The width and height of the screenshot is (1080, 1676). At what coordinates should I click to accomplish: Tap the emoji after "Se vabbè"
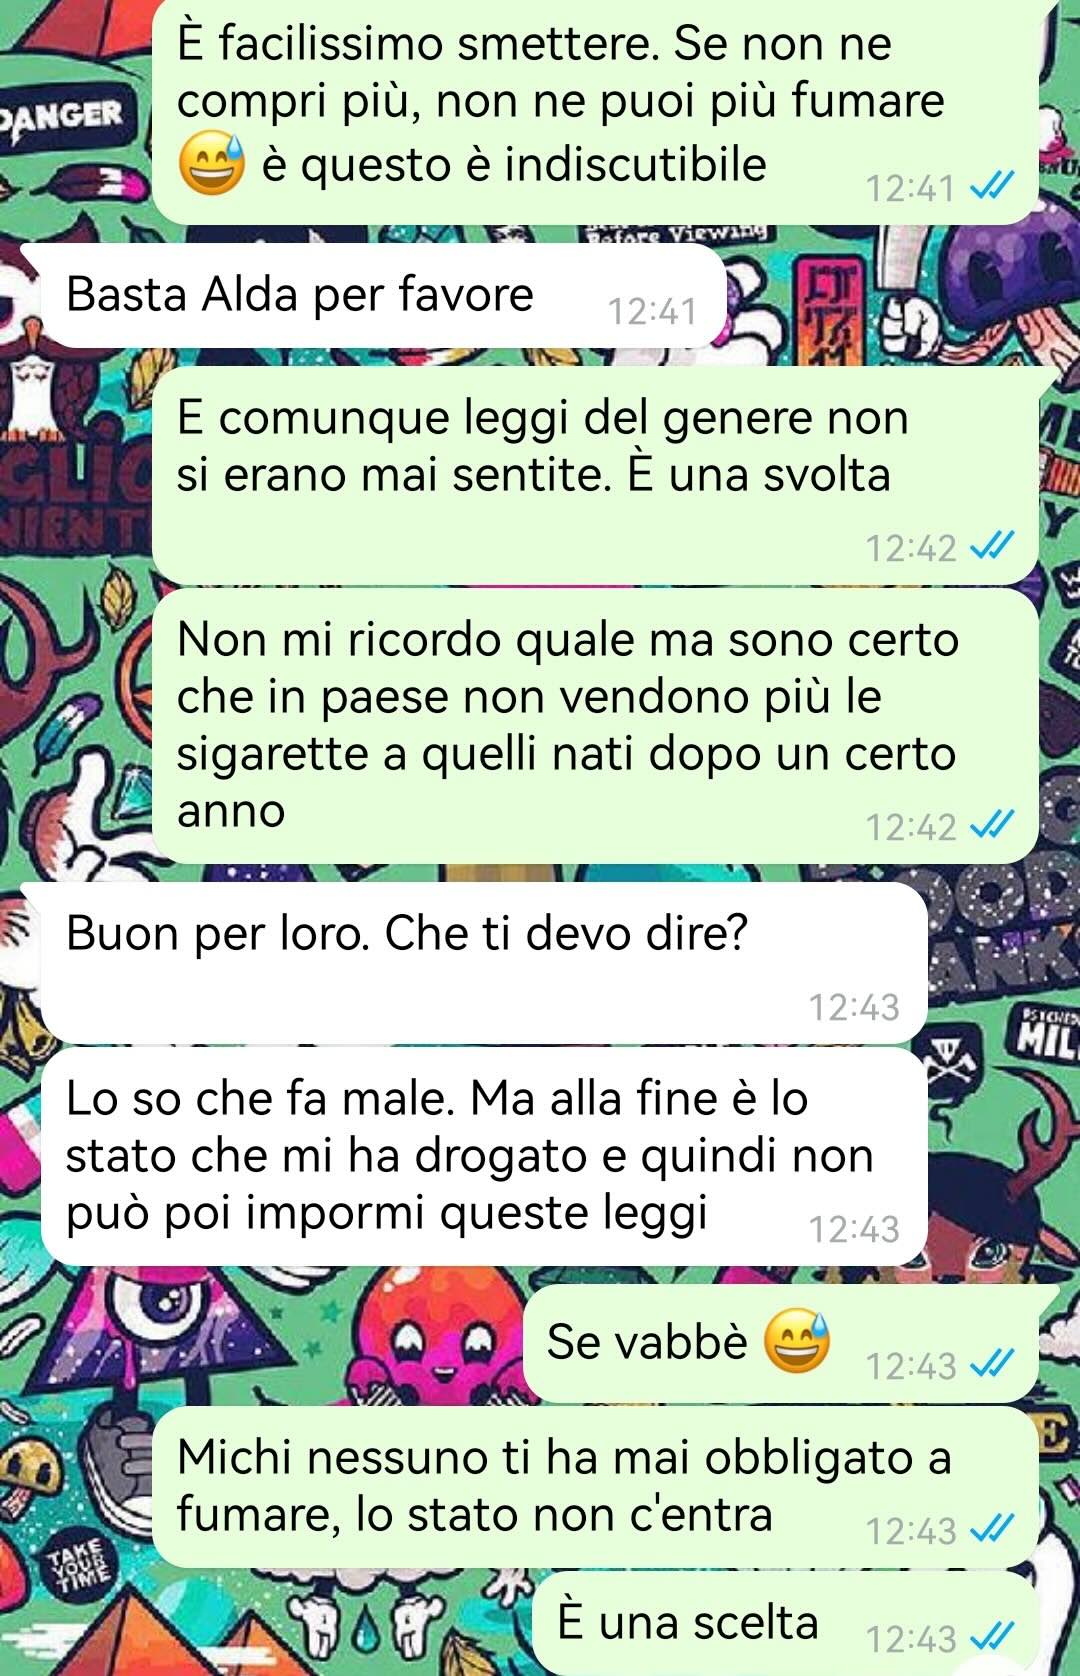coord(797,1340)
